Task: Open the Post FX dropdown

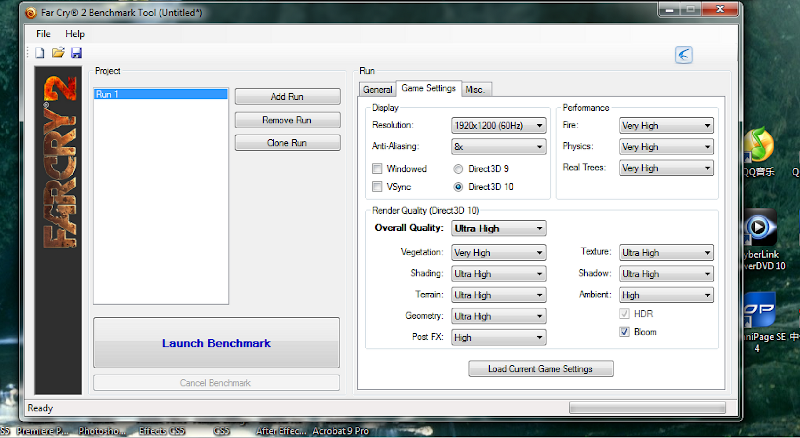Action: 498,337
